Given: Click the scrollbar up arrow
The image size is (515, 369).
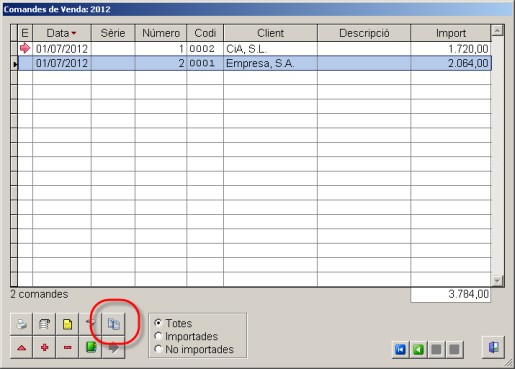Looking at the screenshot, I should (x=497, y=31).
